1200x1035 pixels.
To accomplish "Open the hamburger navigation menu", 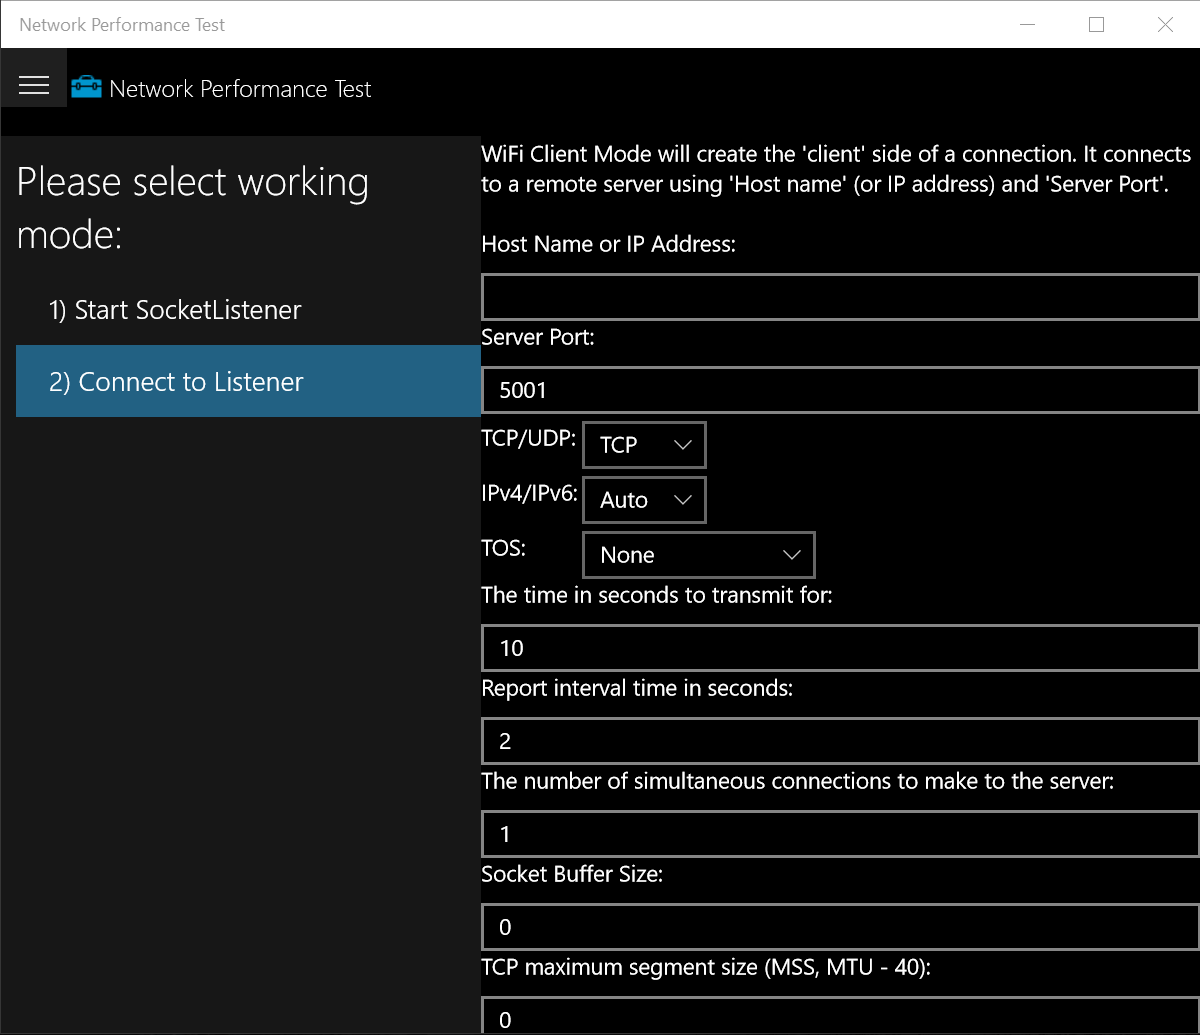I will pyautogui.click(x=34, y=85).
